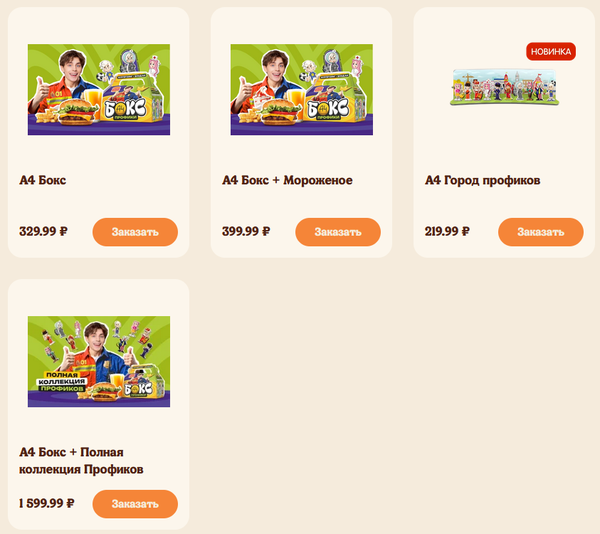Click the 219.99 ₽ price
The width and height of the screenshot is (600, 534).
pyautogui.click(x=447, y=231)
